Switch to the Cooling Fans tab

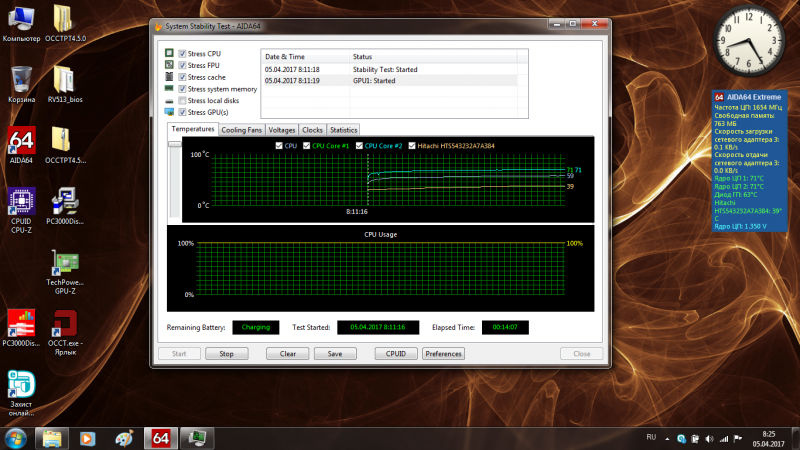click(241, 130)
